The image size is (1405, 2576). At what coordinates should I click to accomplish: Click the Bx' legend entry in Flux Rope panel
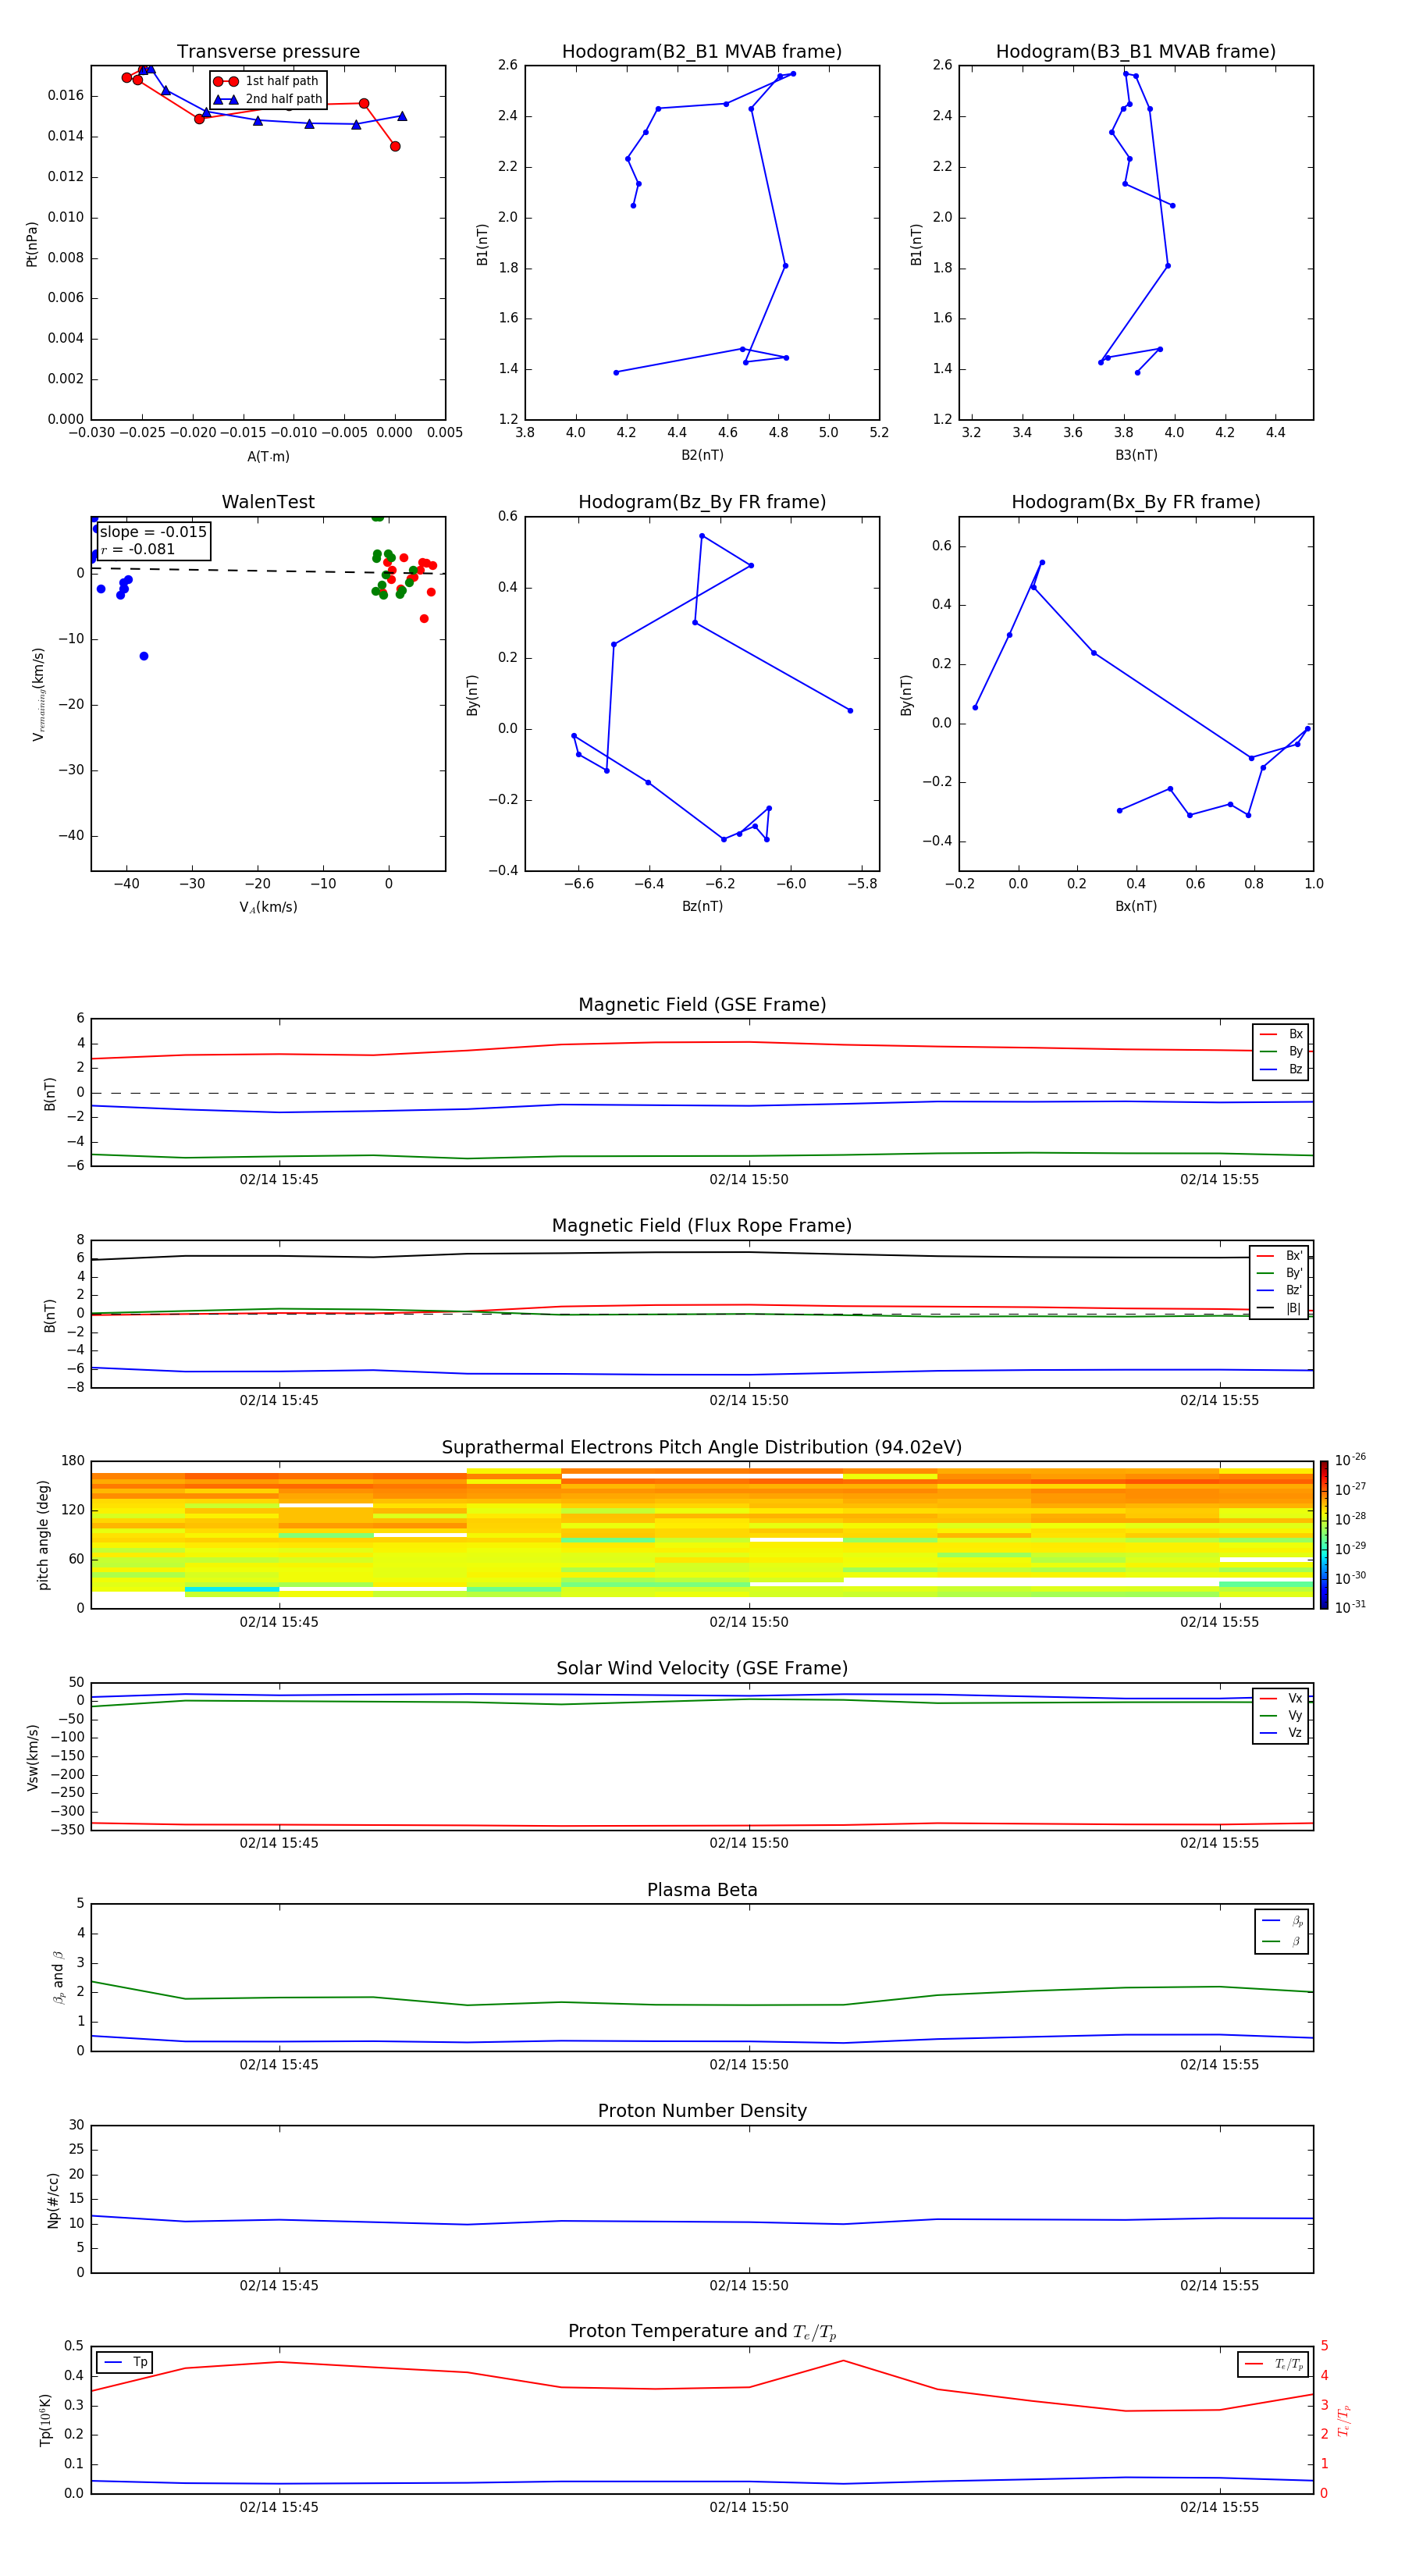[x=1279, y=1256]
